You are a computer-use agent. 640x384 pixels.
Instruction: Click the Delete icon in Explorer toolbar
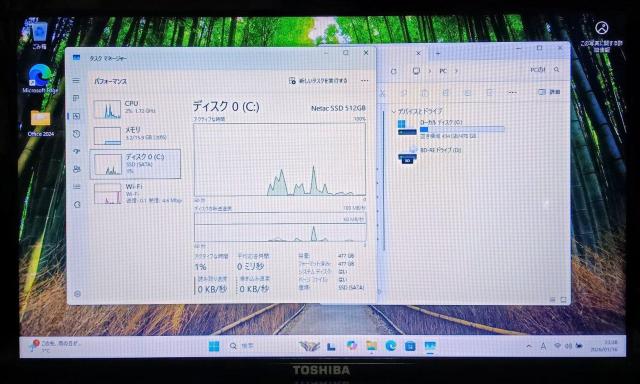click(489, 93)
